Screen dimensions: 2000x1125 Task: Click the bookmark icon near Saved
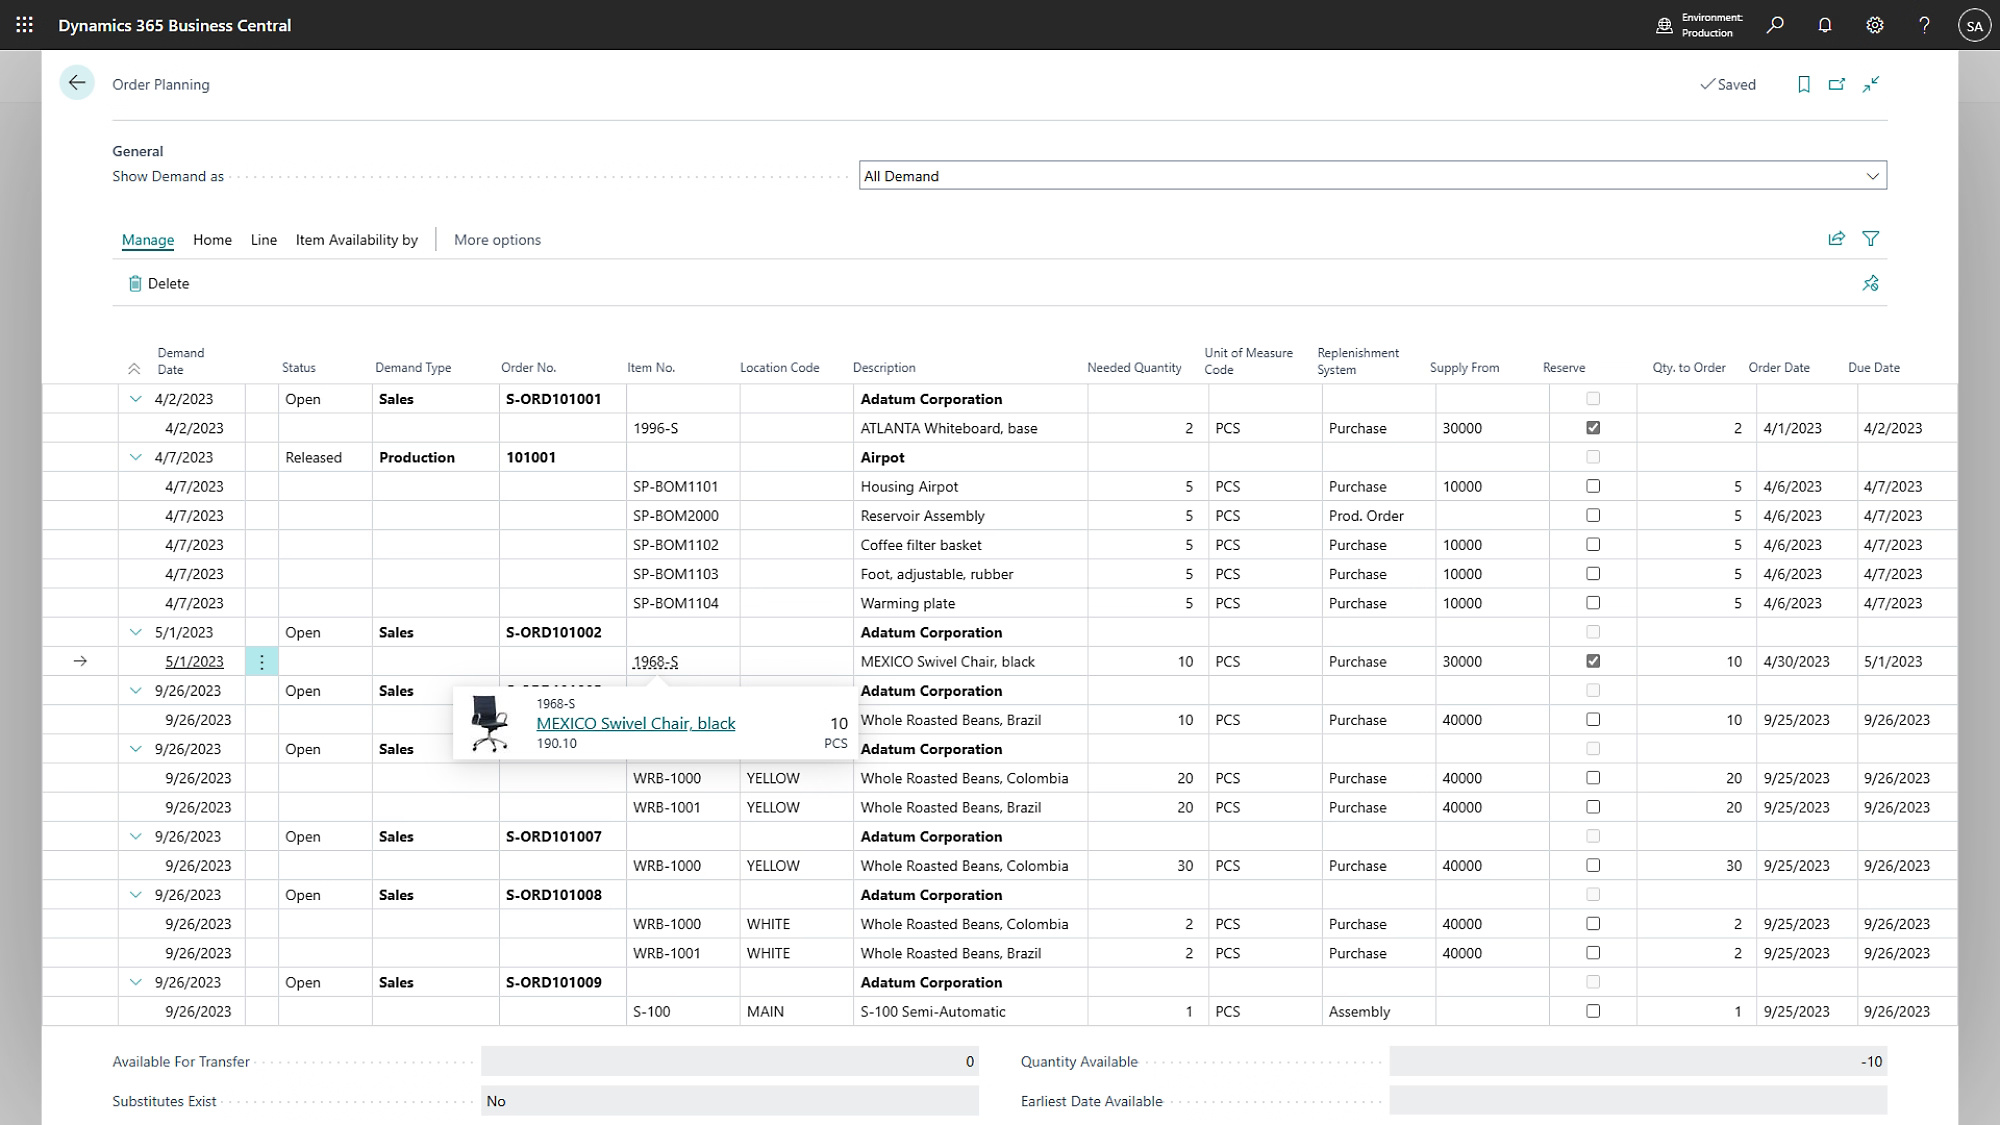point(1804,84)
